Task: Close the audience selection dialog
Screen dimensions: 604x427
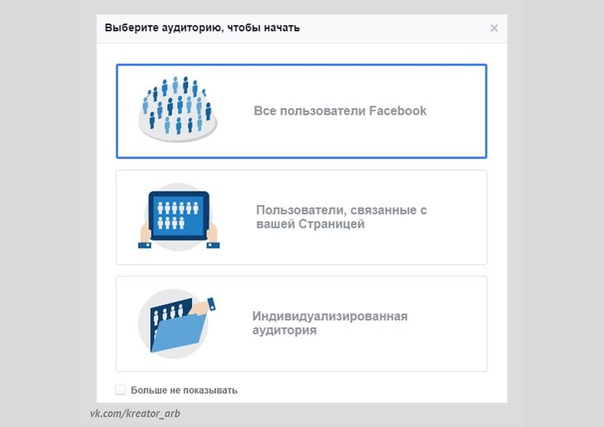Action: [494, 28]
